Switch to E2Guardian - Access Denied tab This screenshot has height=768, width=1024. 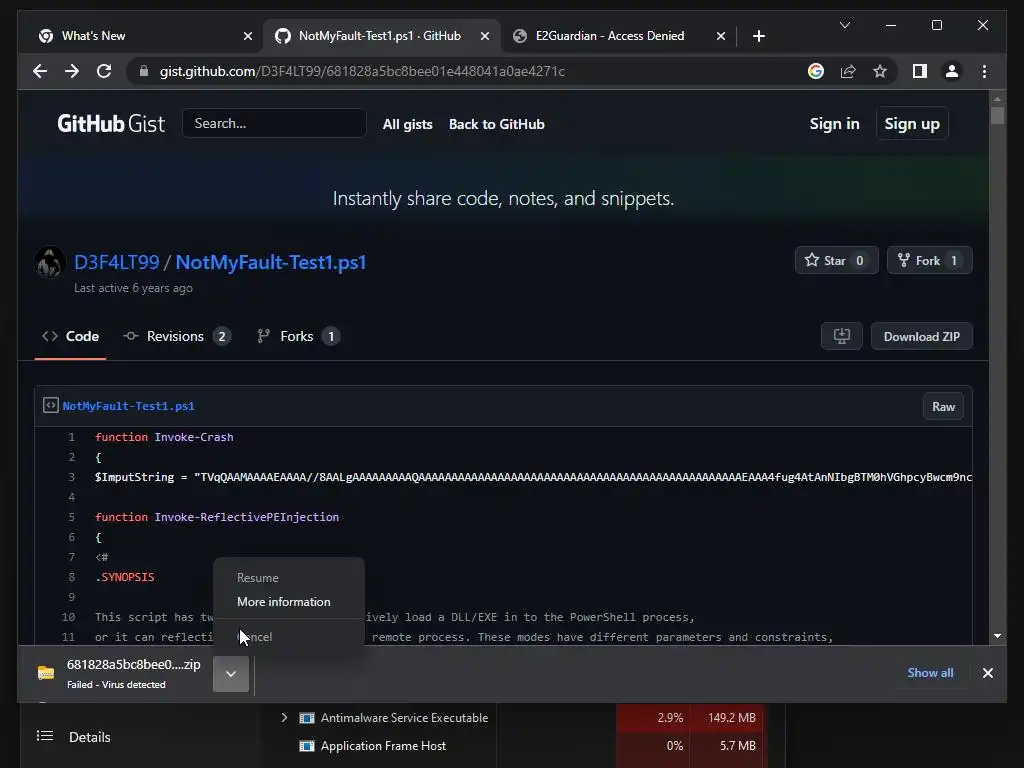click(x=617, y=36)
